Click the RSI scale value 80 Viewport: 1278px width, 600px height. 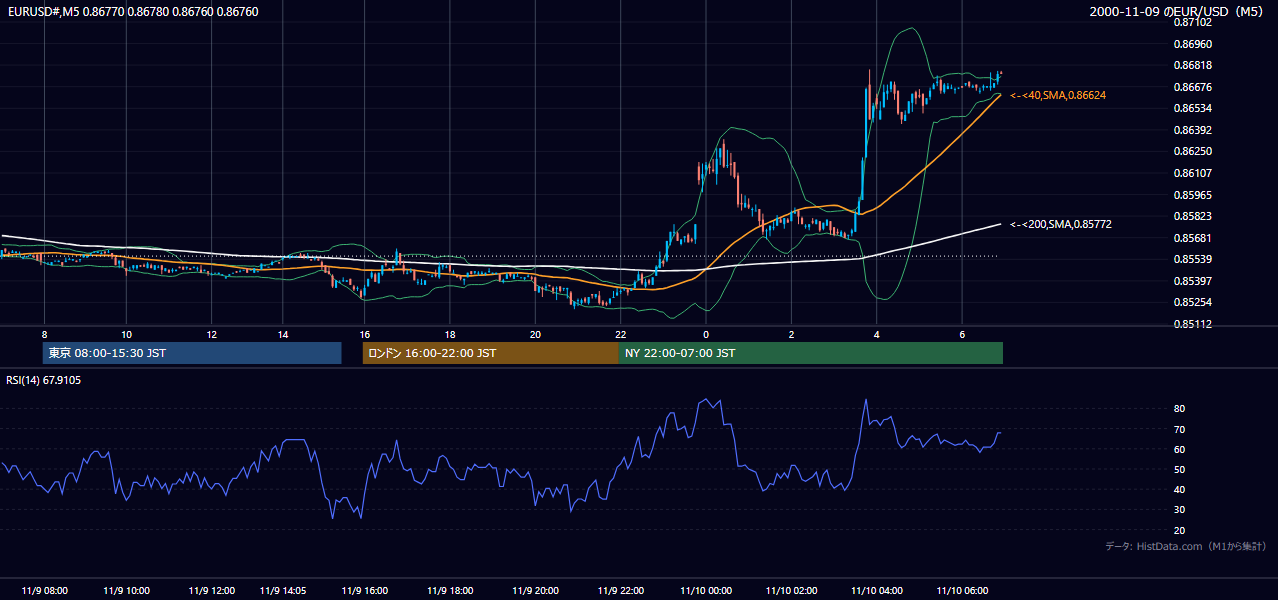click(x=1179, y=409)
